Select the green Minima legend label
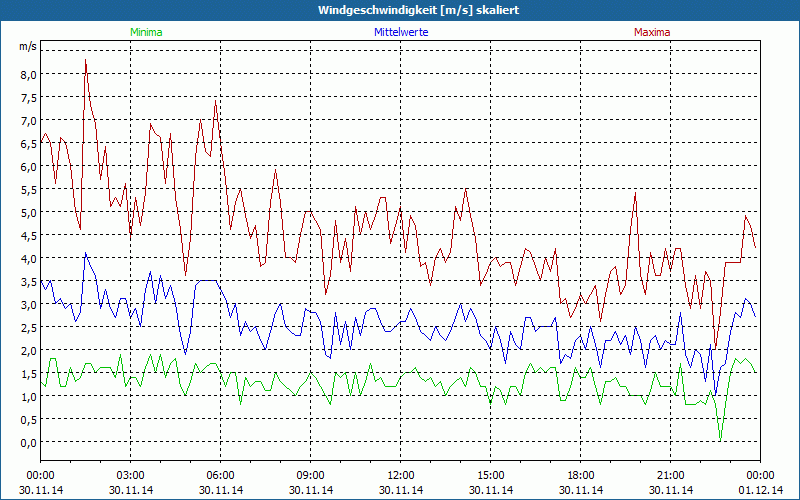Image resolution: width=800 pixels, height=500 pixels. coord(146,32)
